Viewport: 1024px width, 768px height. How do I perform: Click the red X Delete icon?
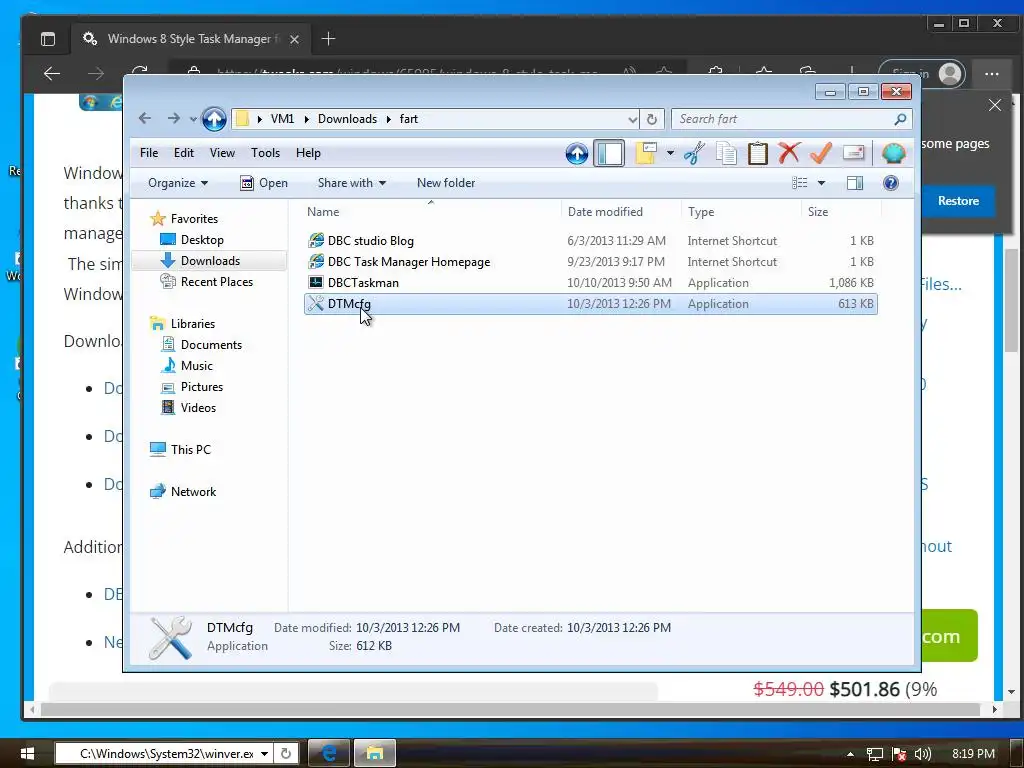point(789,153)
